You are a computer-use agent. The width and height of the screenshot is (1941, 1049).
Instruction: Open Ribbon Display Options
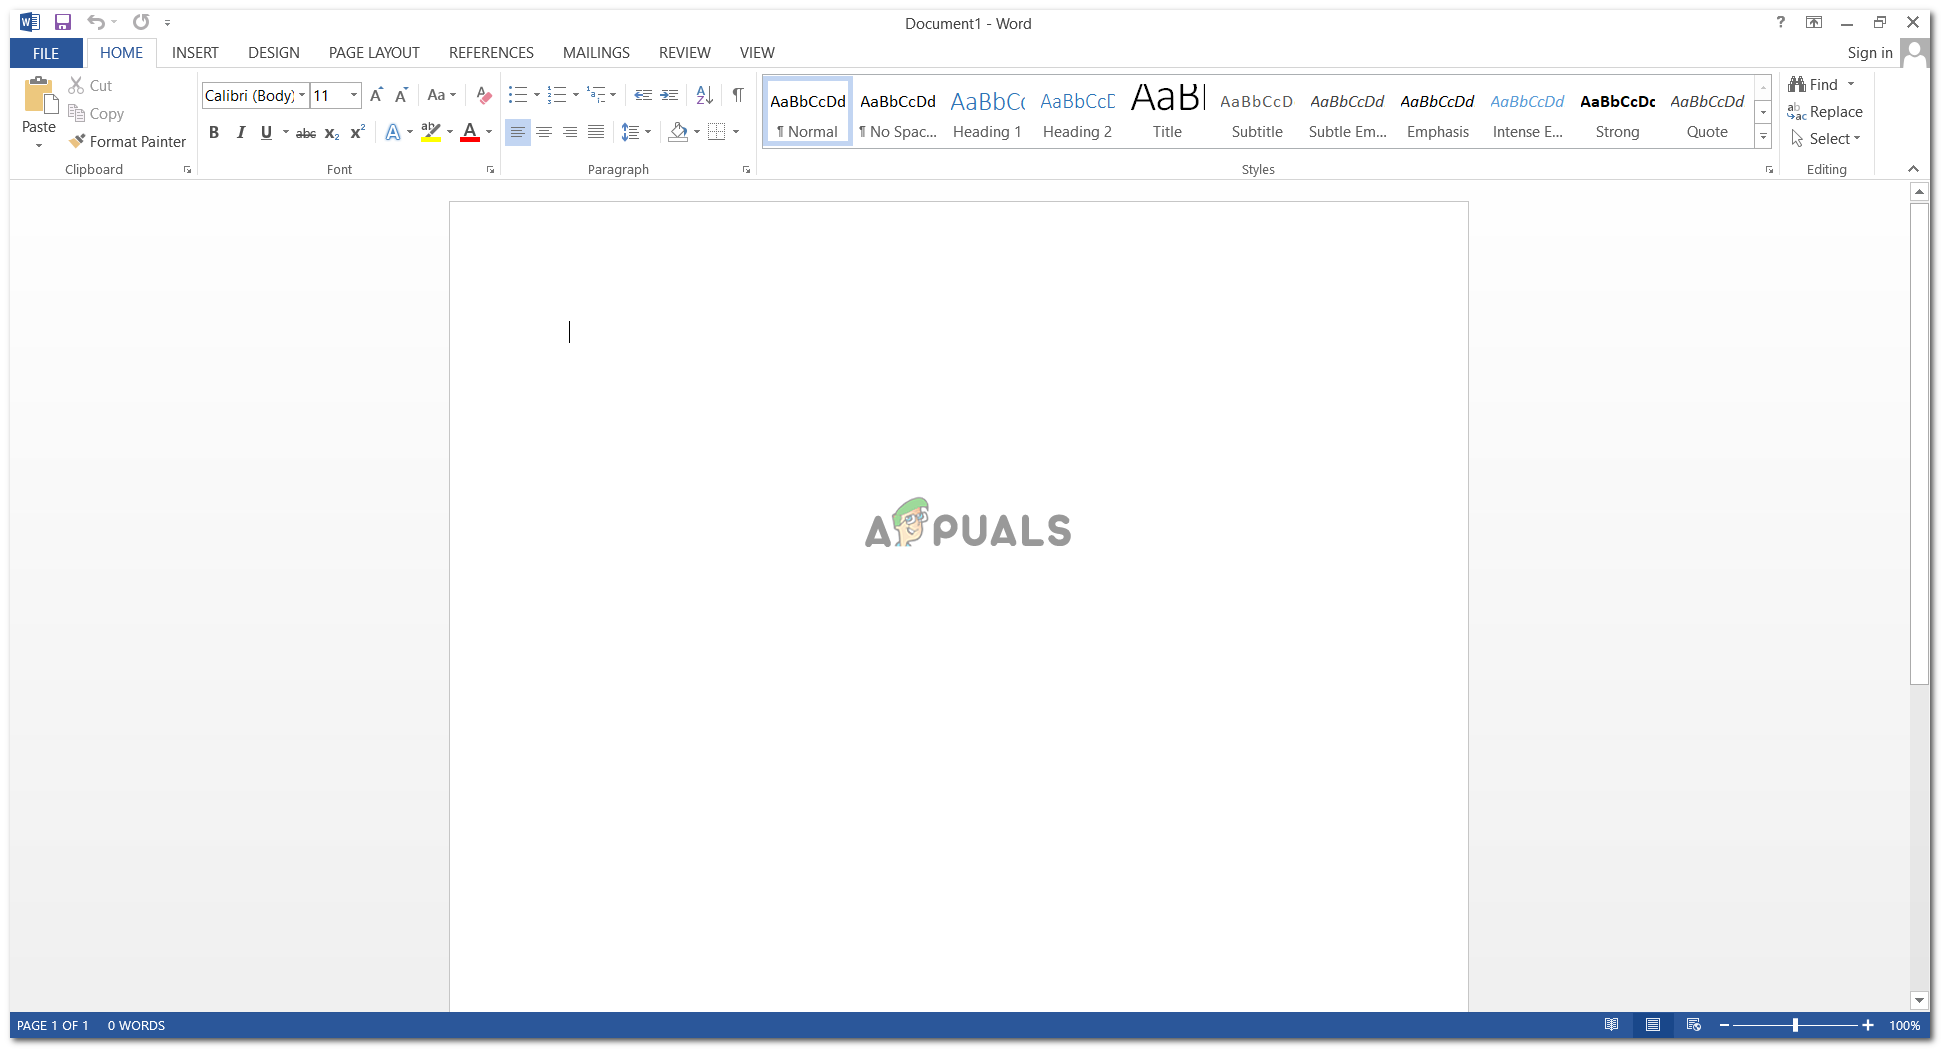pos(1814,22)
